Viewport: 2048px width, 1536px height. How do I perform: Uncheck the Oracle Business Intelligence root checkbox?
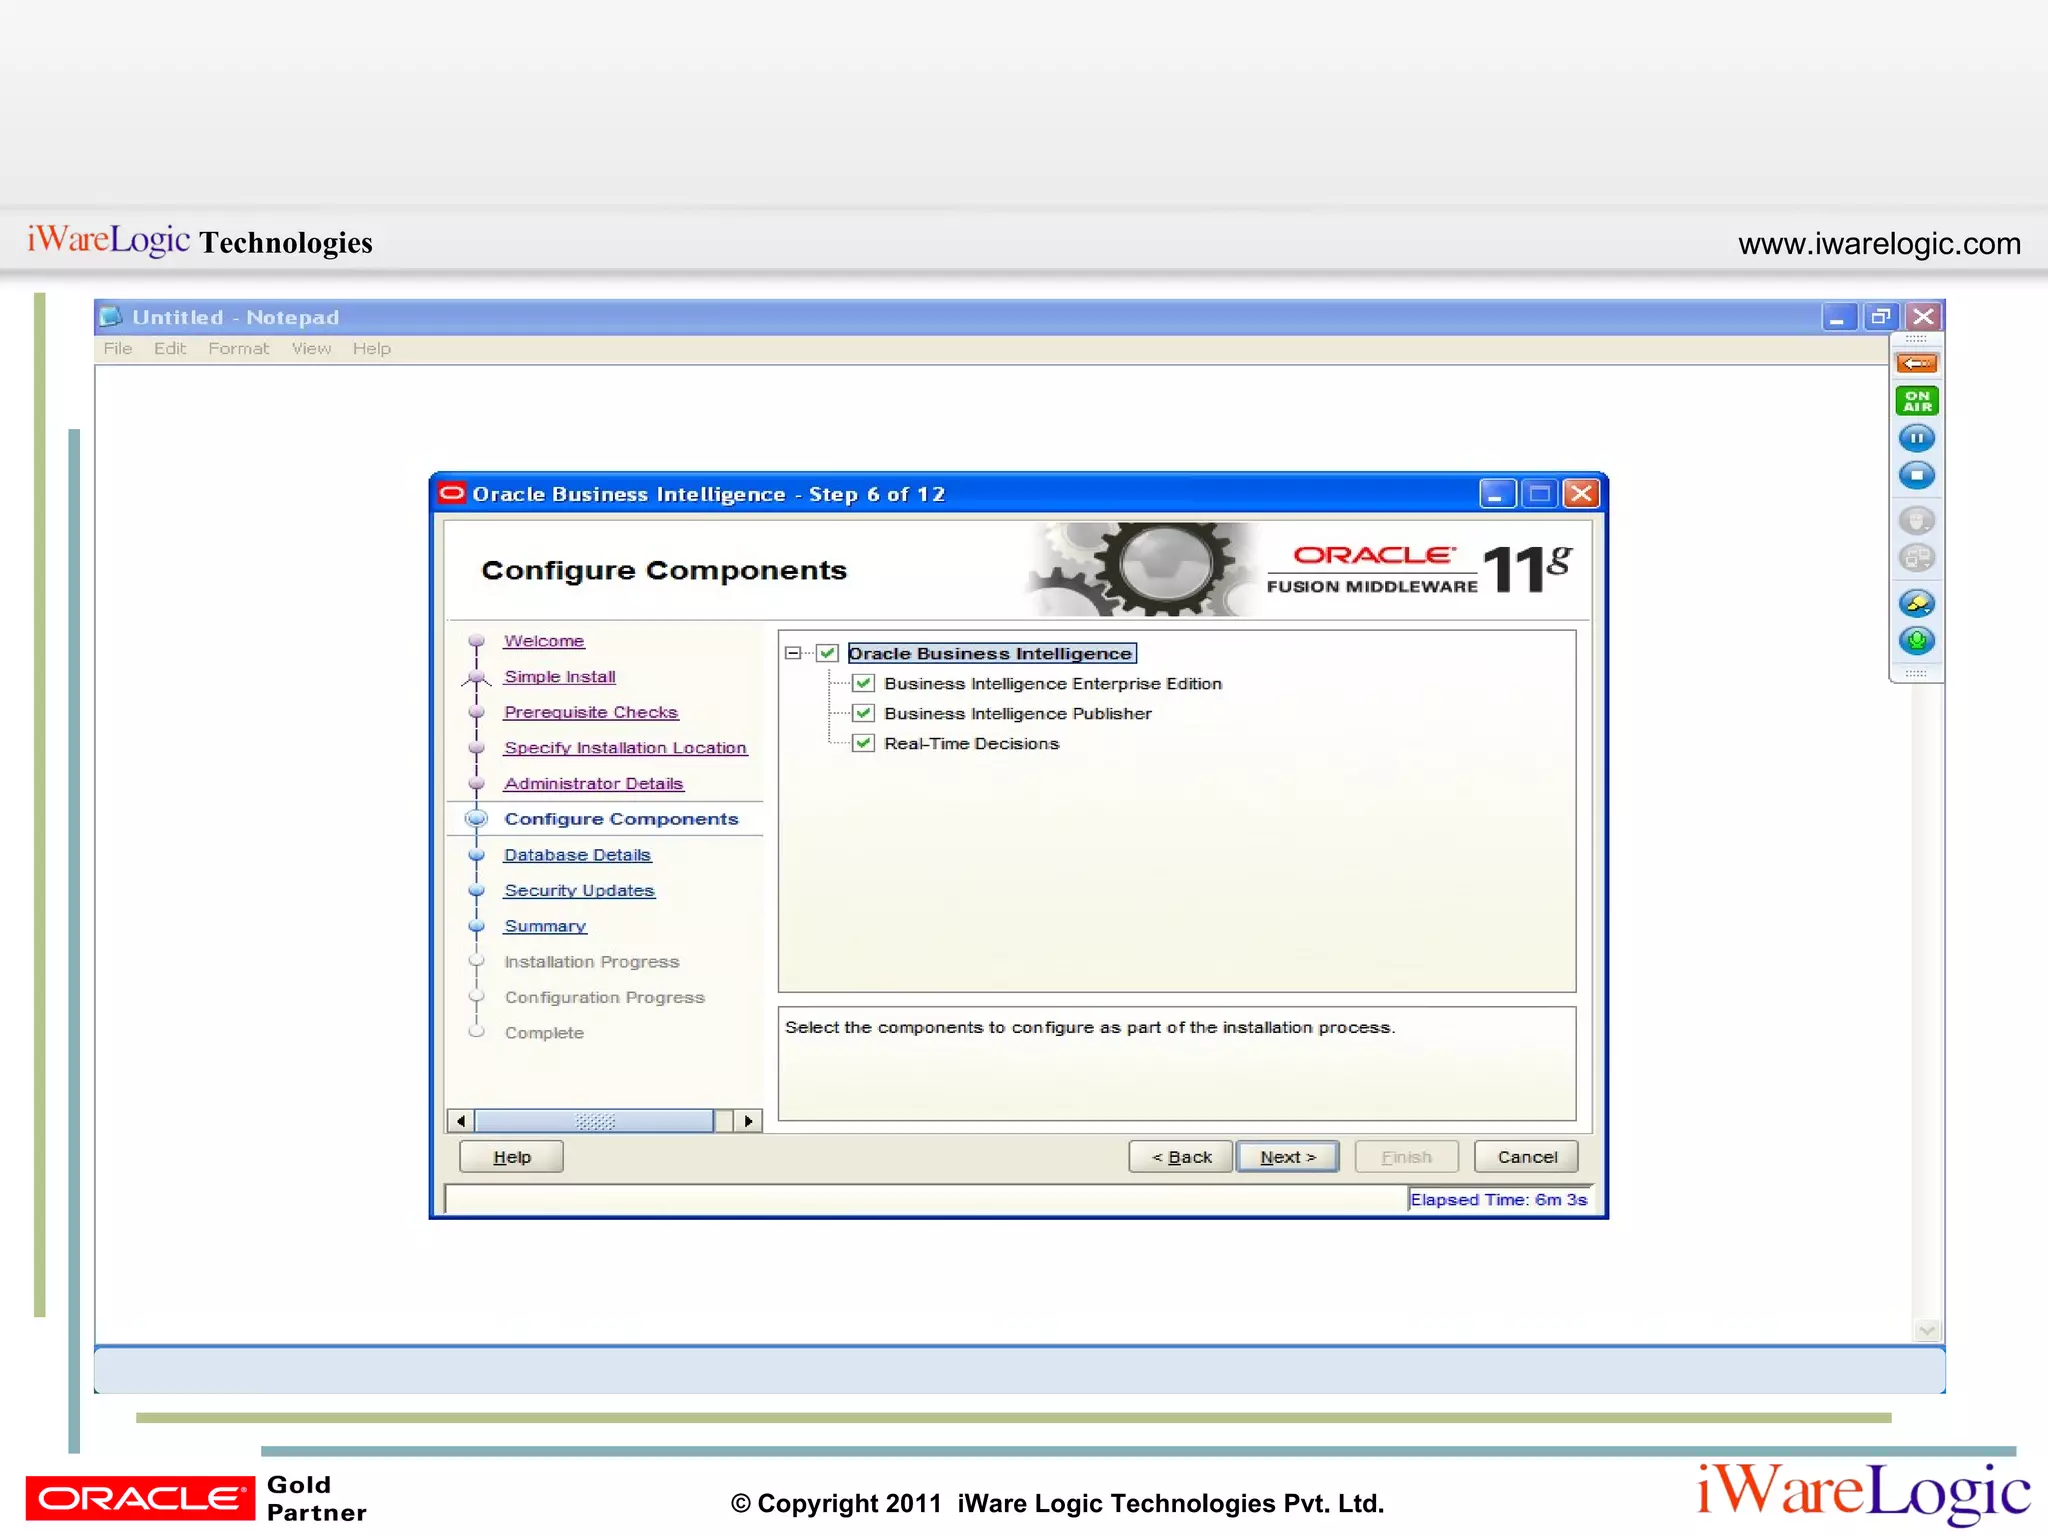click(827, 653)
